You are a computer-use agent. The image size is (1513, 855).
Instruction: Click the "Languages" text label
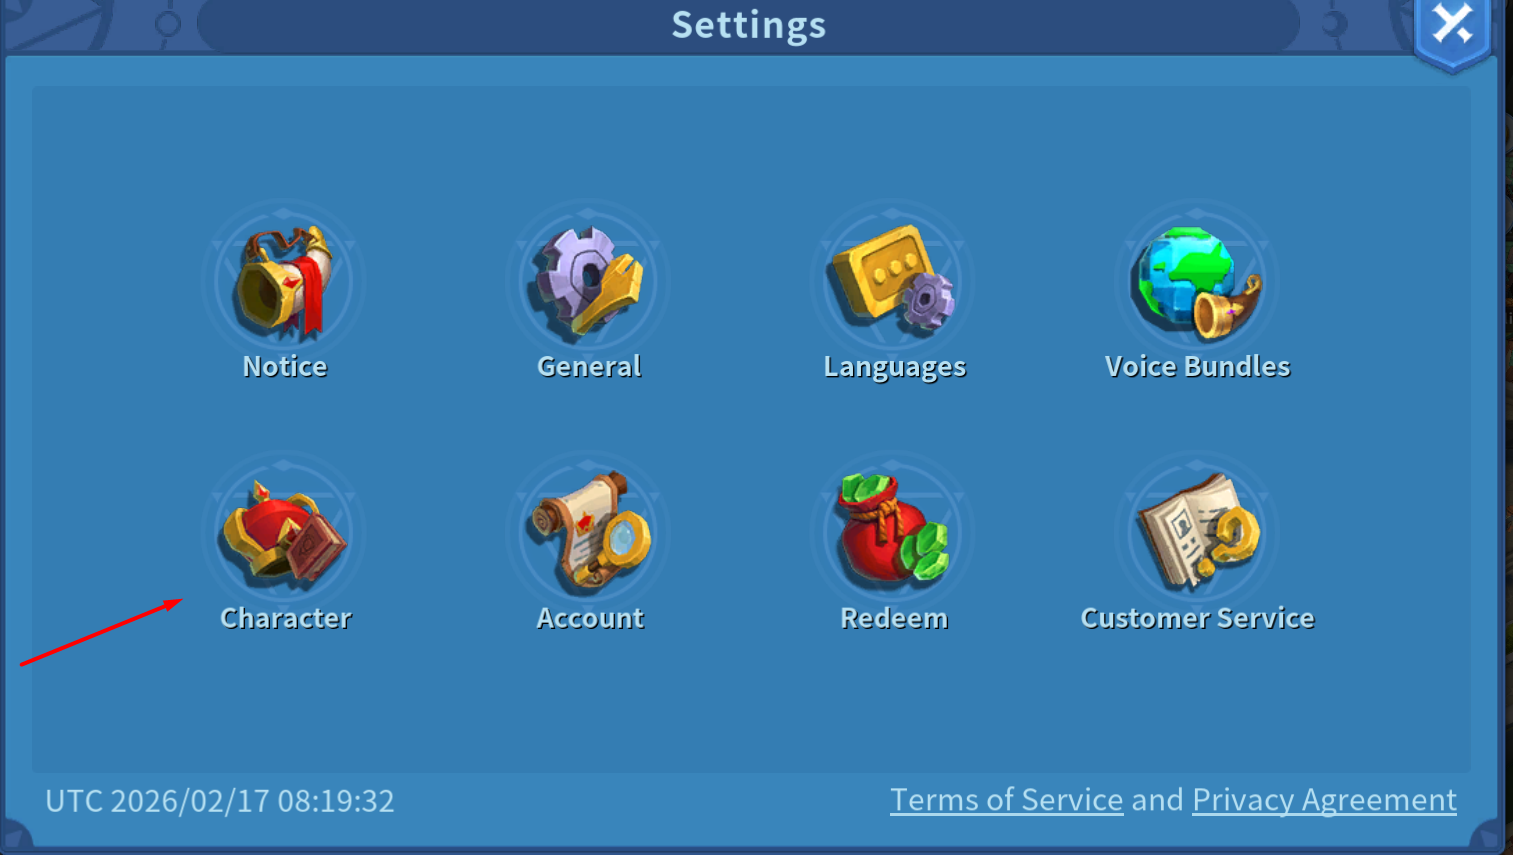(894, 367)
